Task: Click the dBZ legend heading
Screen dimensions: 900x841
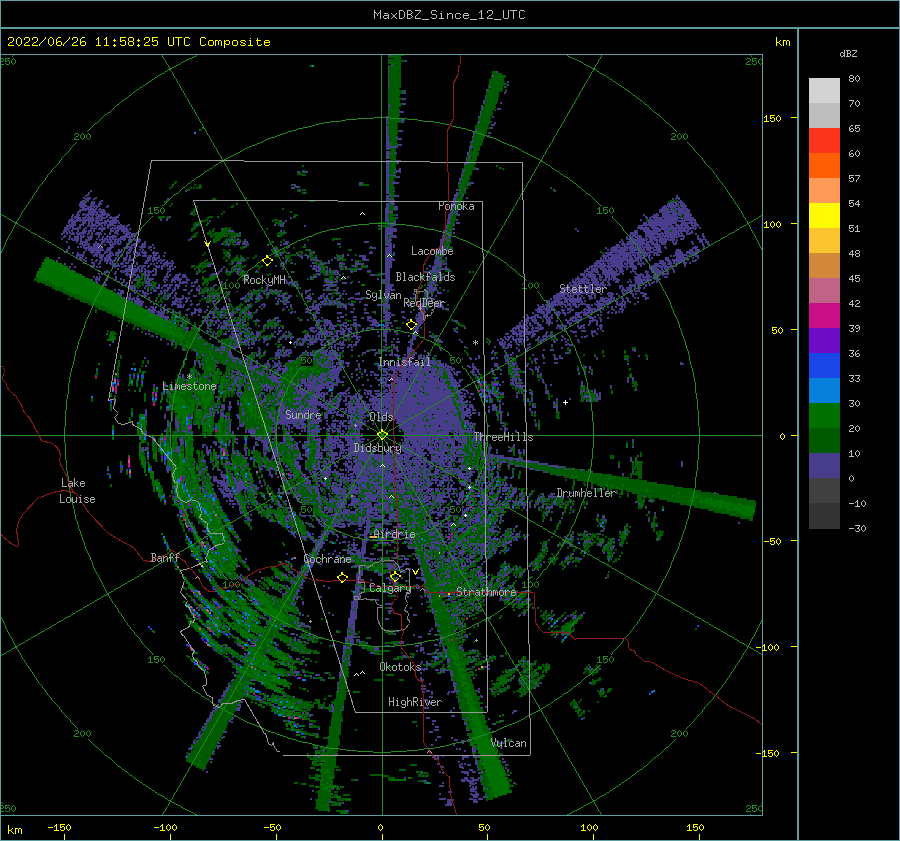Action: click(x=848, y=53)
